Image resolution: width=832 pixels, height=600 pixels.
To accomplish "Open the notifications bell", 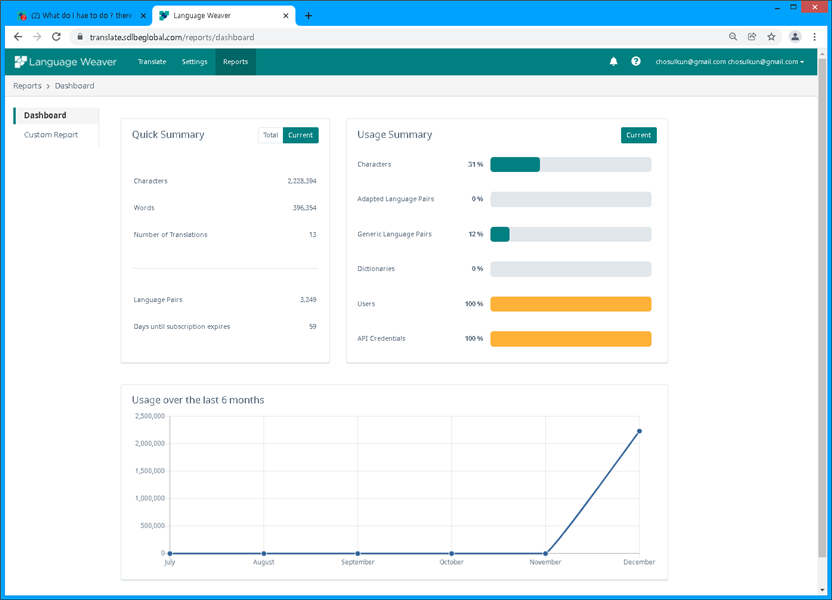I will tap(613, 61).
